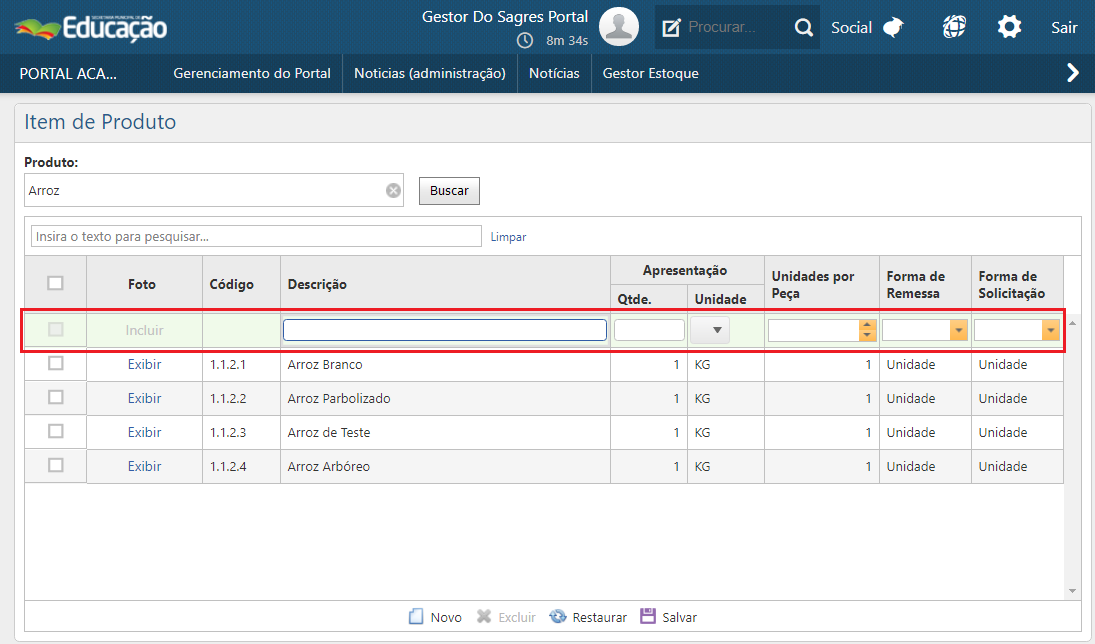This screenshot has width=1095, height=644.
Task: Check the box for Arroz Branco row
Action: coord(56,364)
